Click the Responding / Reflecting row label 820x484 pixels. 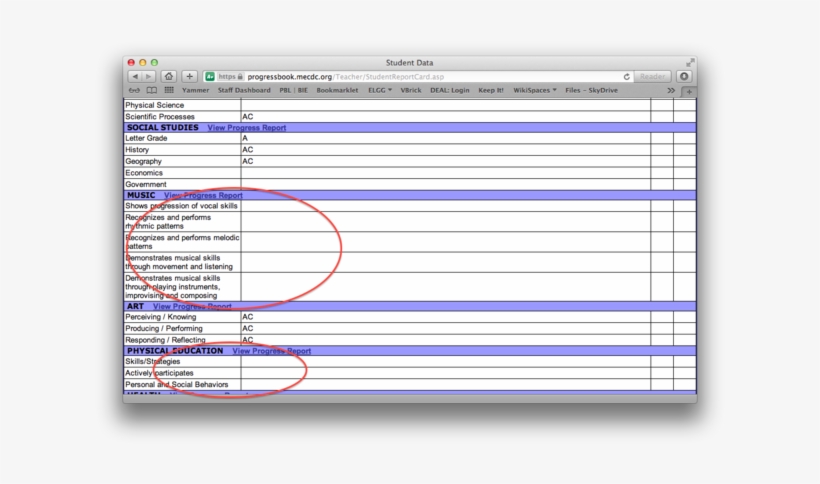coord(165,340)
